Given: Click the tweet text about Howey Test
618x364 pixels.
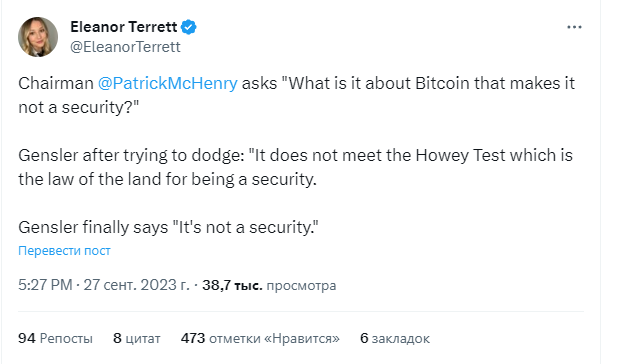Looking at the screenshot, I should pos(296,167).
